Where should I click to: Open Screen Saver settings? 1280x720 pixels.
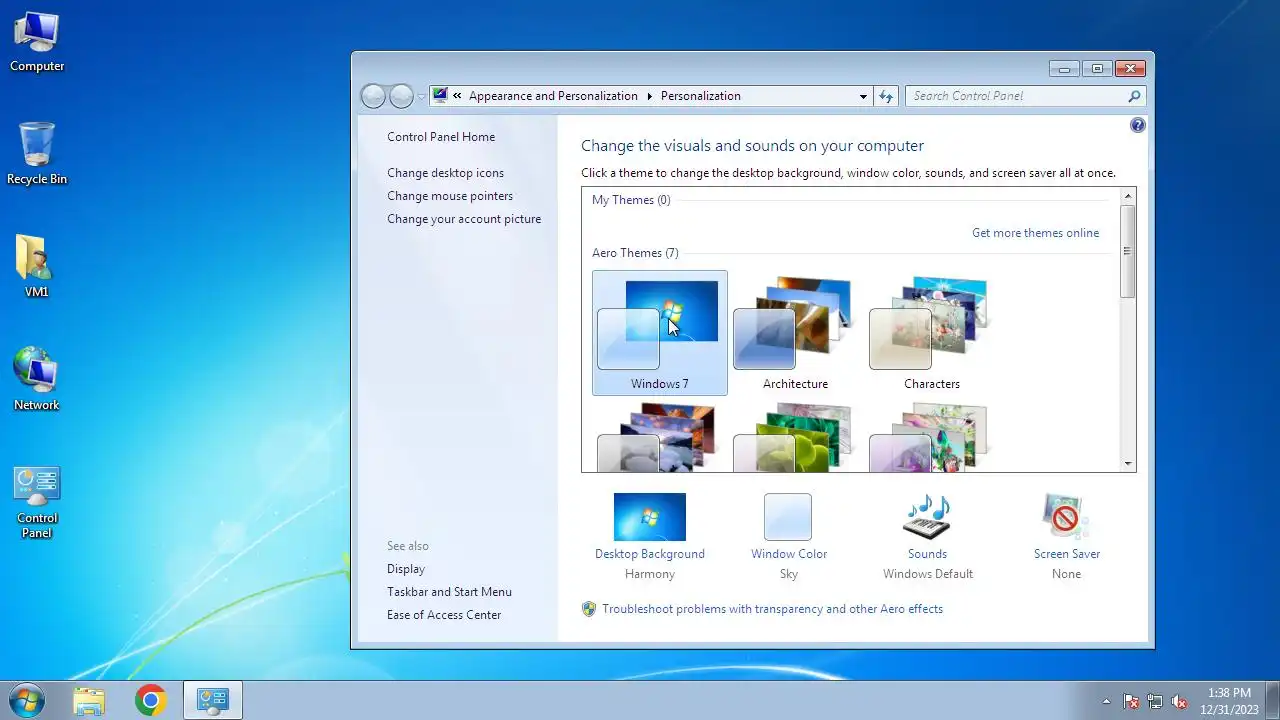(1067, 536)
